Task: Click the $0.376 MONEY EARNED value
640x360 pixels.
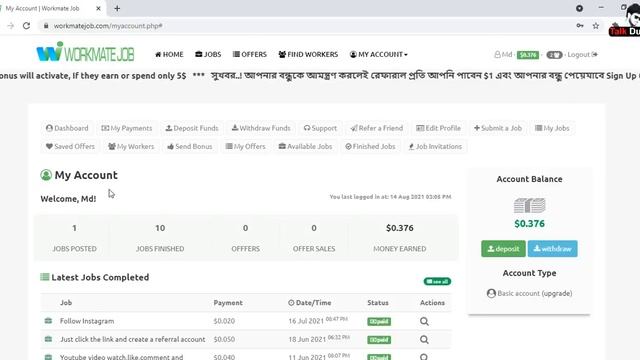Action: click(x=400, y=228)
